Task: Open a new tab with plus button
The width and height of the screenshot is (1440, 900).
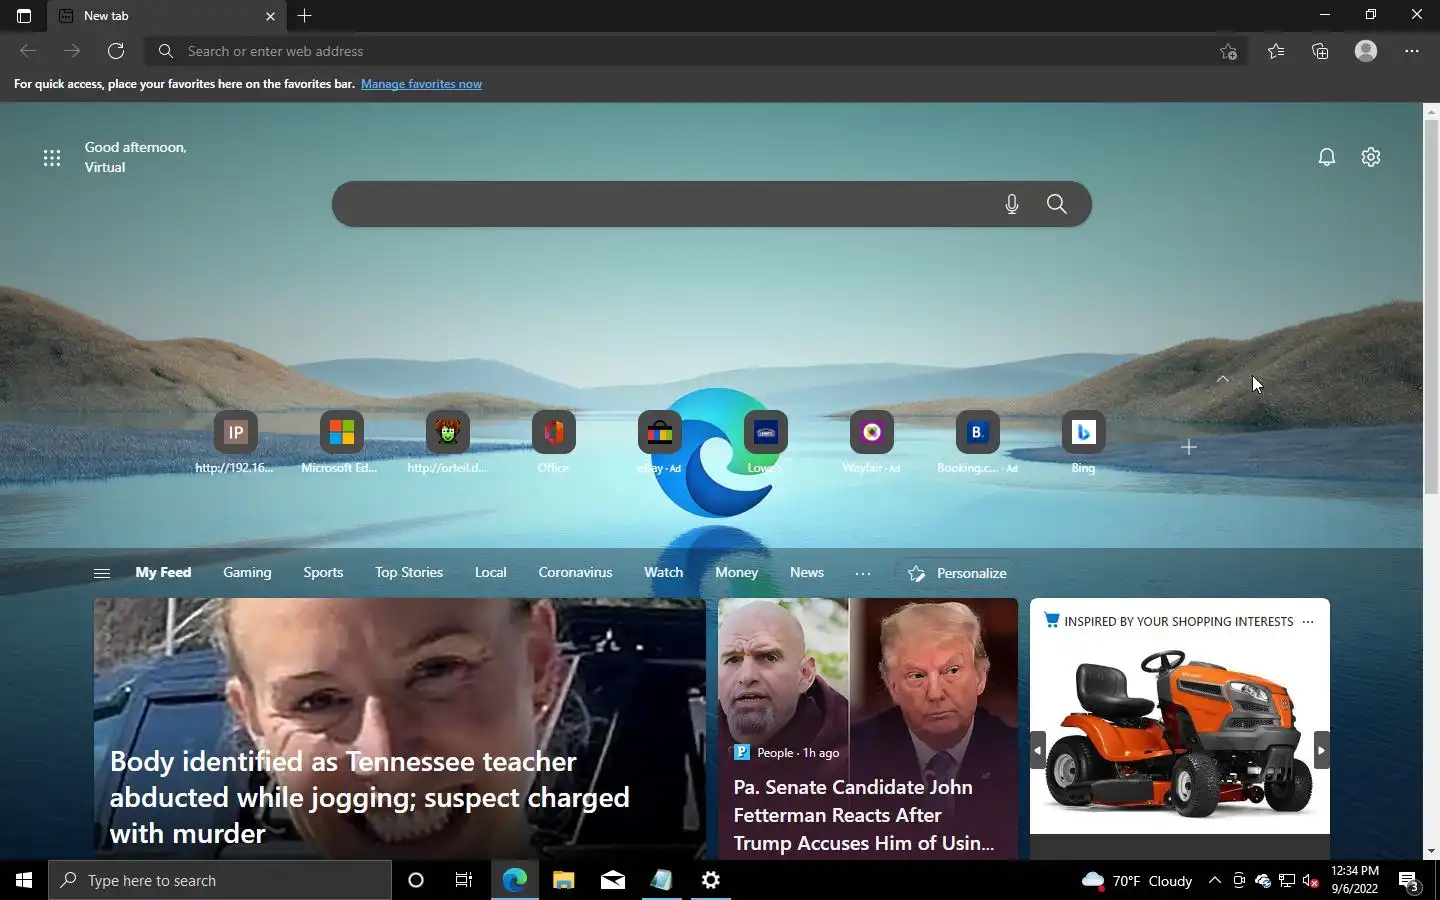Action: pos(305,16)
